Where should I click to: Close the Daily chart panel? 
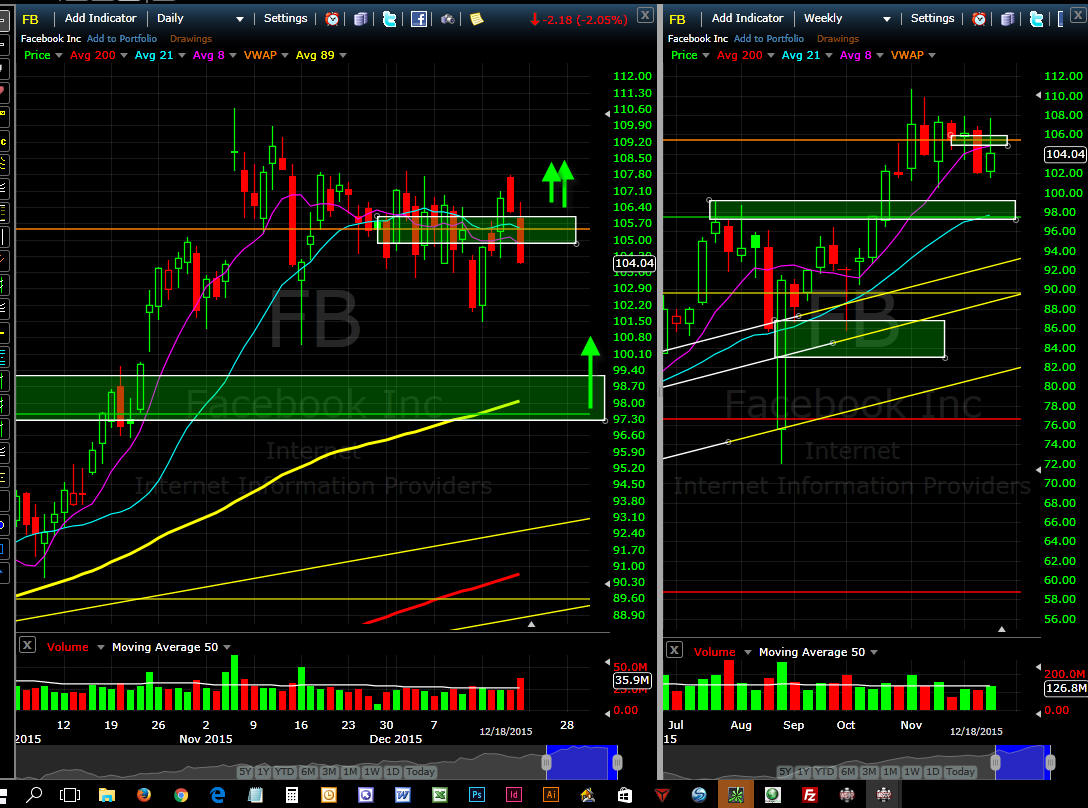[645, 15]
